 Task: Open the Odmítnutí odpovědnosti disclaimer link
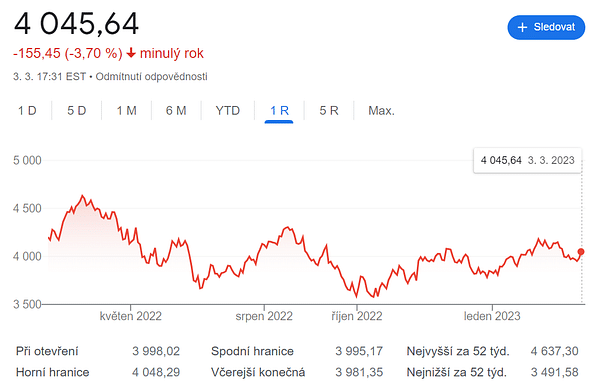point(152,77)
